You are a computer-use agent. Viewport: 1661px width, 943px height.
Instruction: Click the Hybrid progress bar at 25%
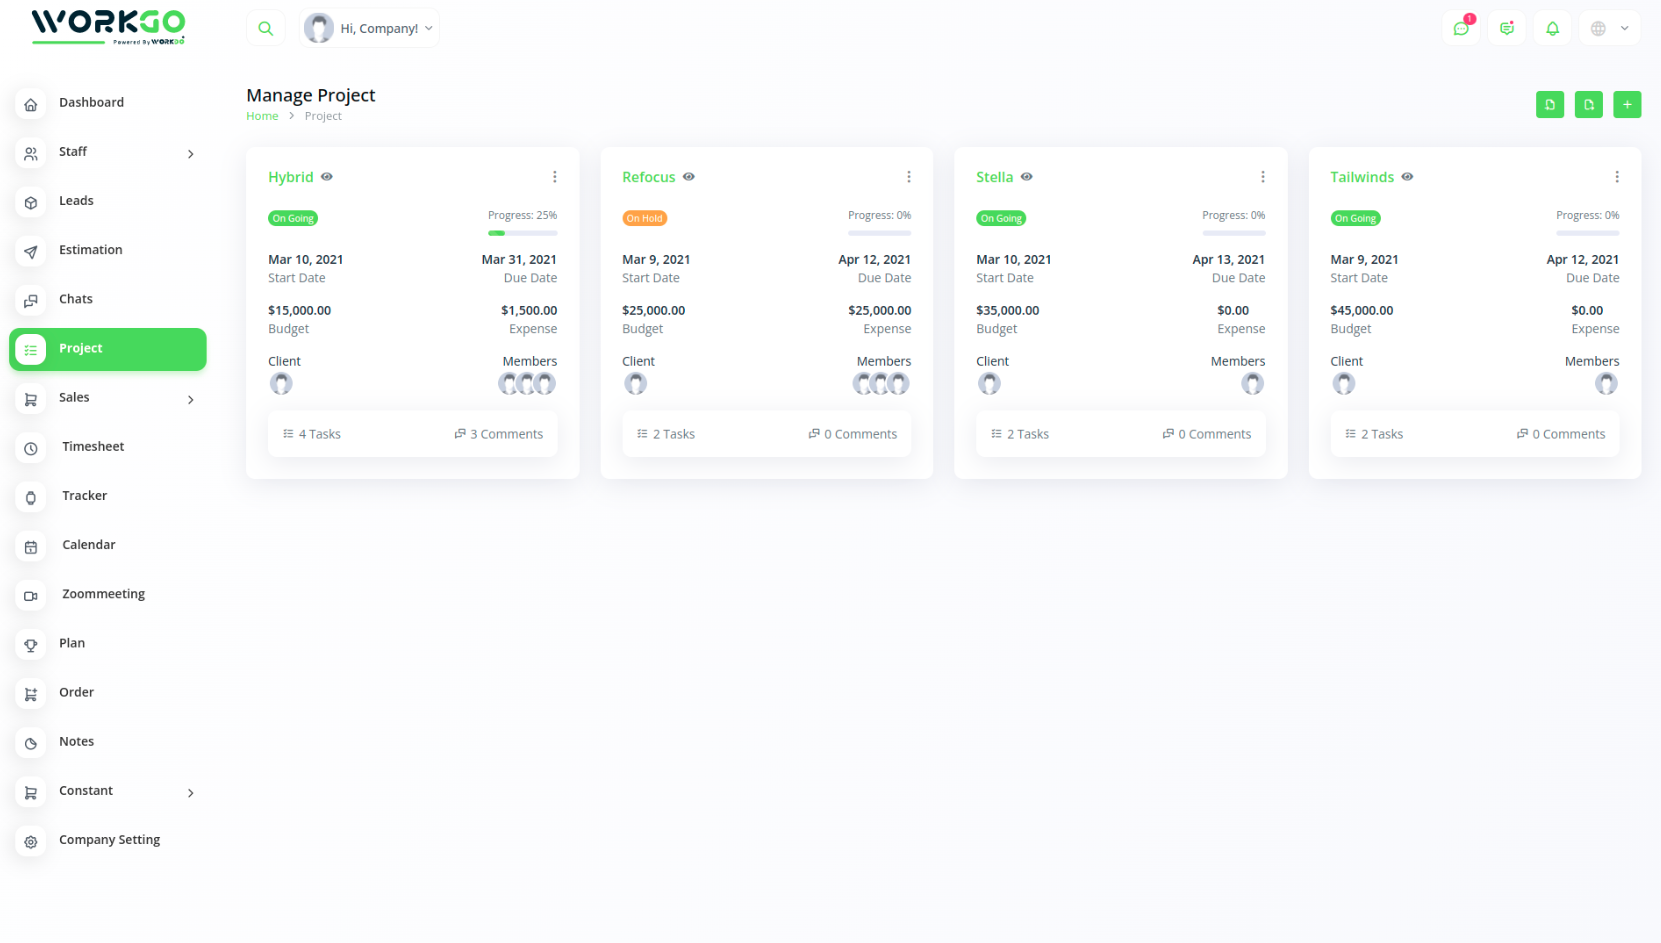[x=522, y=233]
